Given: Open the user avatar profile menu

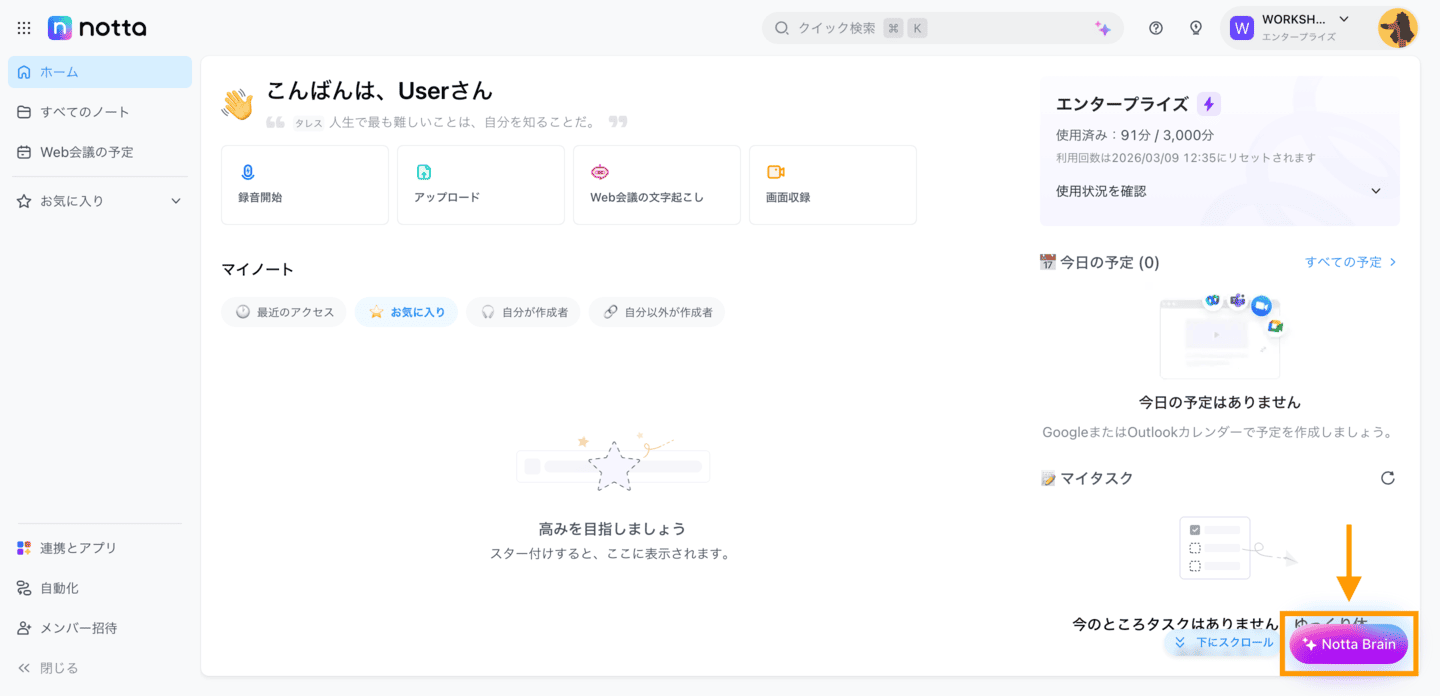Looking at the screenshot, I should pyautogui.click(x=1398, y=28).
